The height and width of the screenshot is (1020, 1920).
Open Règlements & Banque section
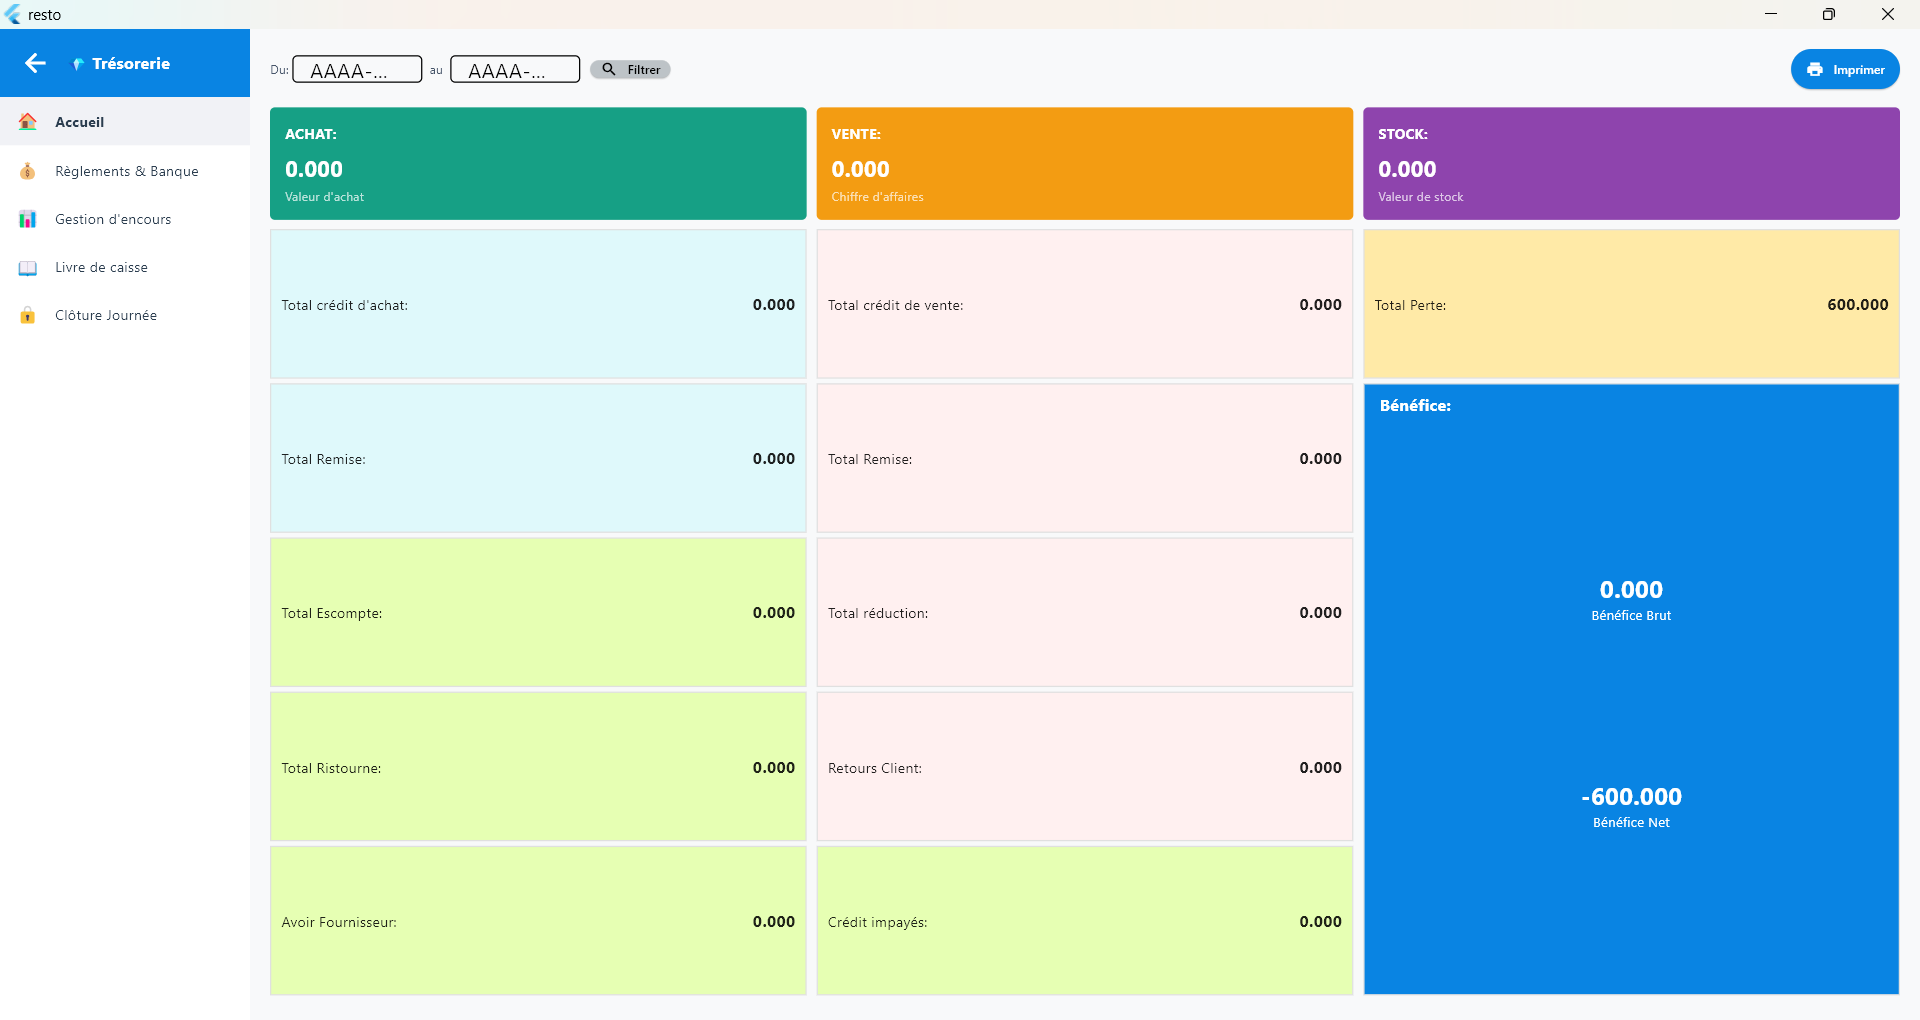pyautogui.click(x=125, y=171)
